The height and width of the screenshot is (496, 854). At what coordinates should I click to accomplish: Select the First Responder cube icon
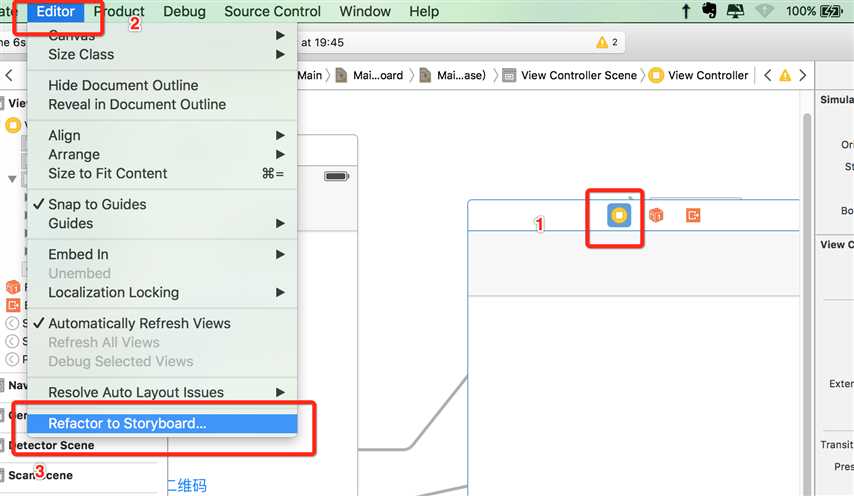tap(656, 216)
